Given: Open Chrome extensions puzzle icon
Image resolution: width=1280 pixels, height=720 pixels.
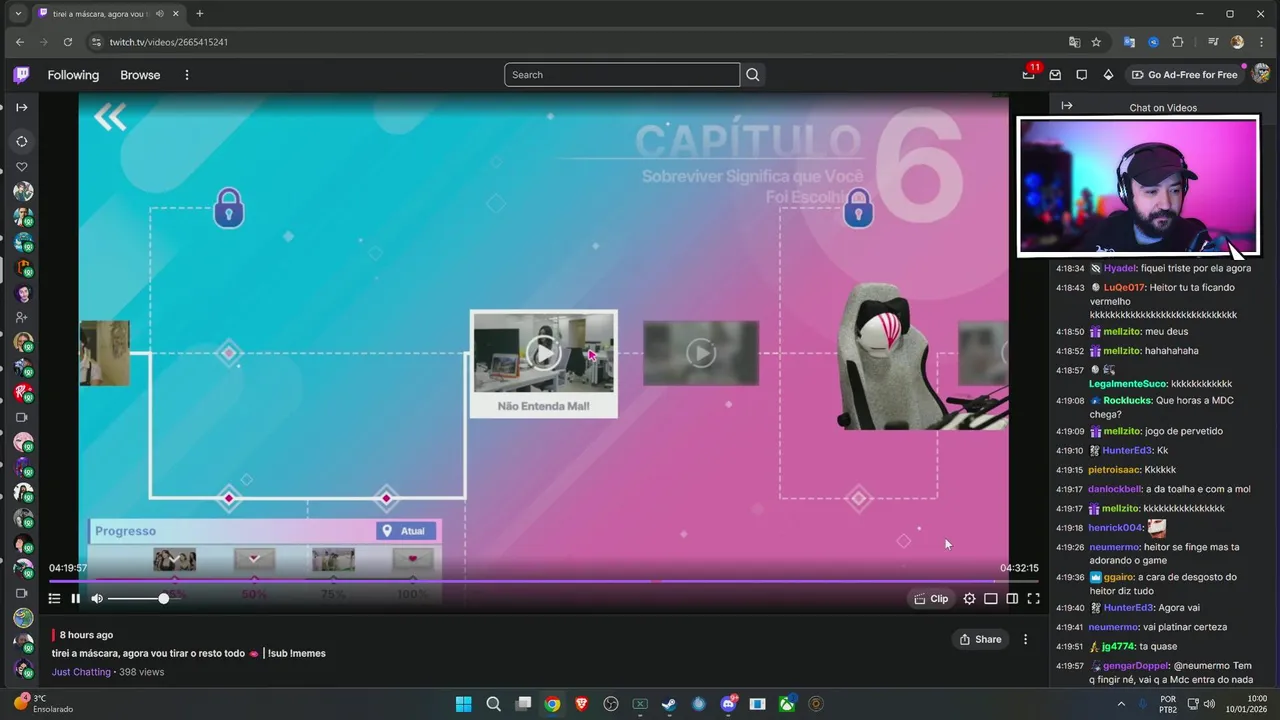Looking at the screenshot, I should click(x=1177, y=42).
